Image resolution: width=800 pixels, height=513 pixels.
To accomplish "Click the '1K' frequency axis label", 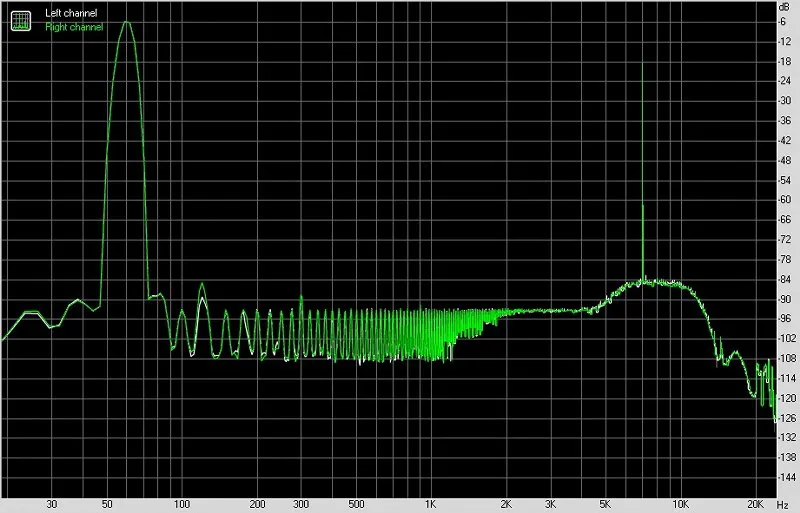I will pyautogui.click(x=430, y=505).
